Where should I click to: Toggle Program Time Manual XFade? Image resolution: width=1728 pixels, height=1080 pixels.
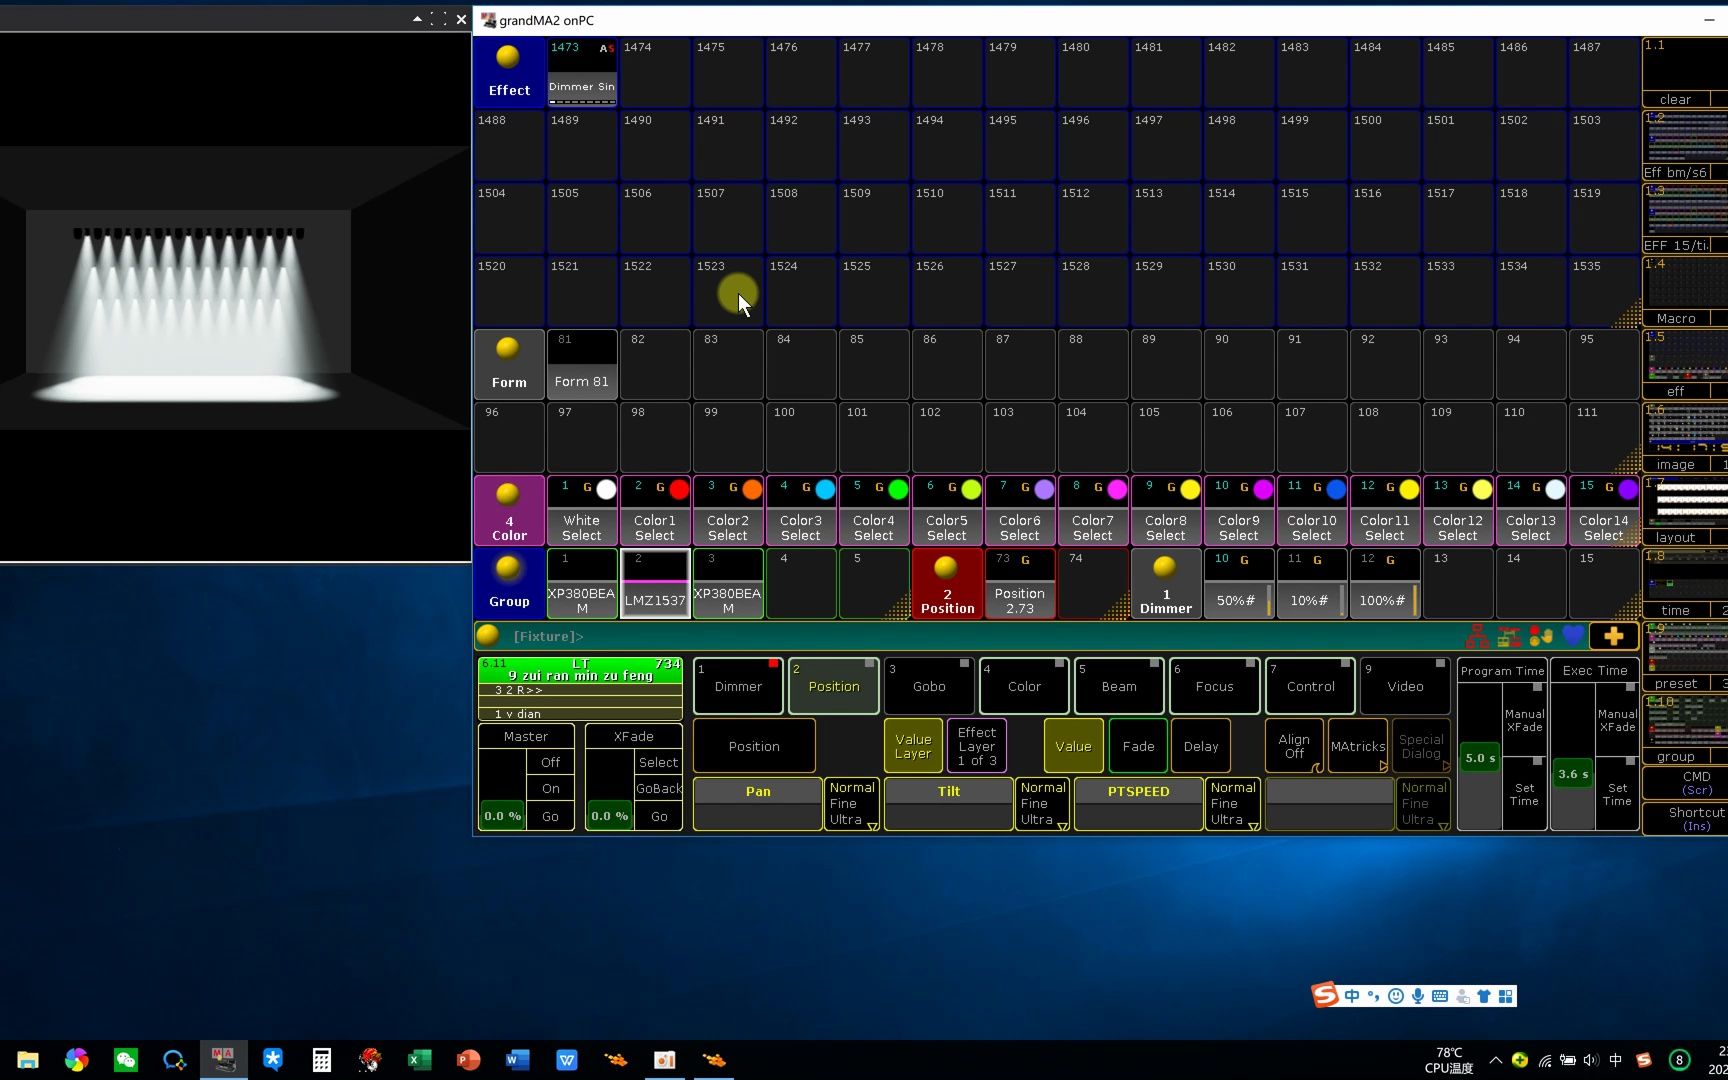pos(1525,720)
